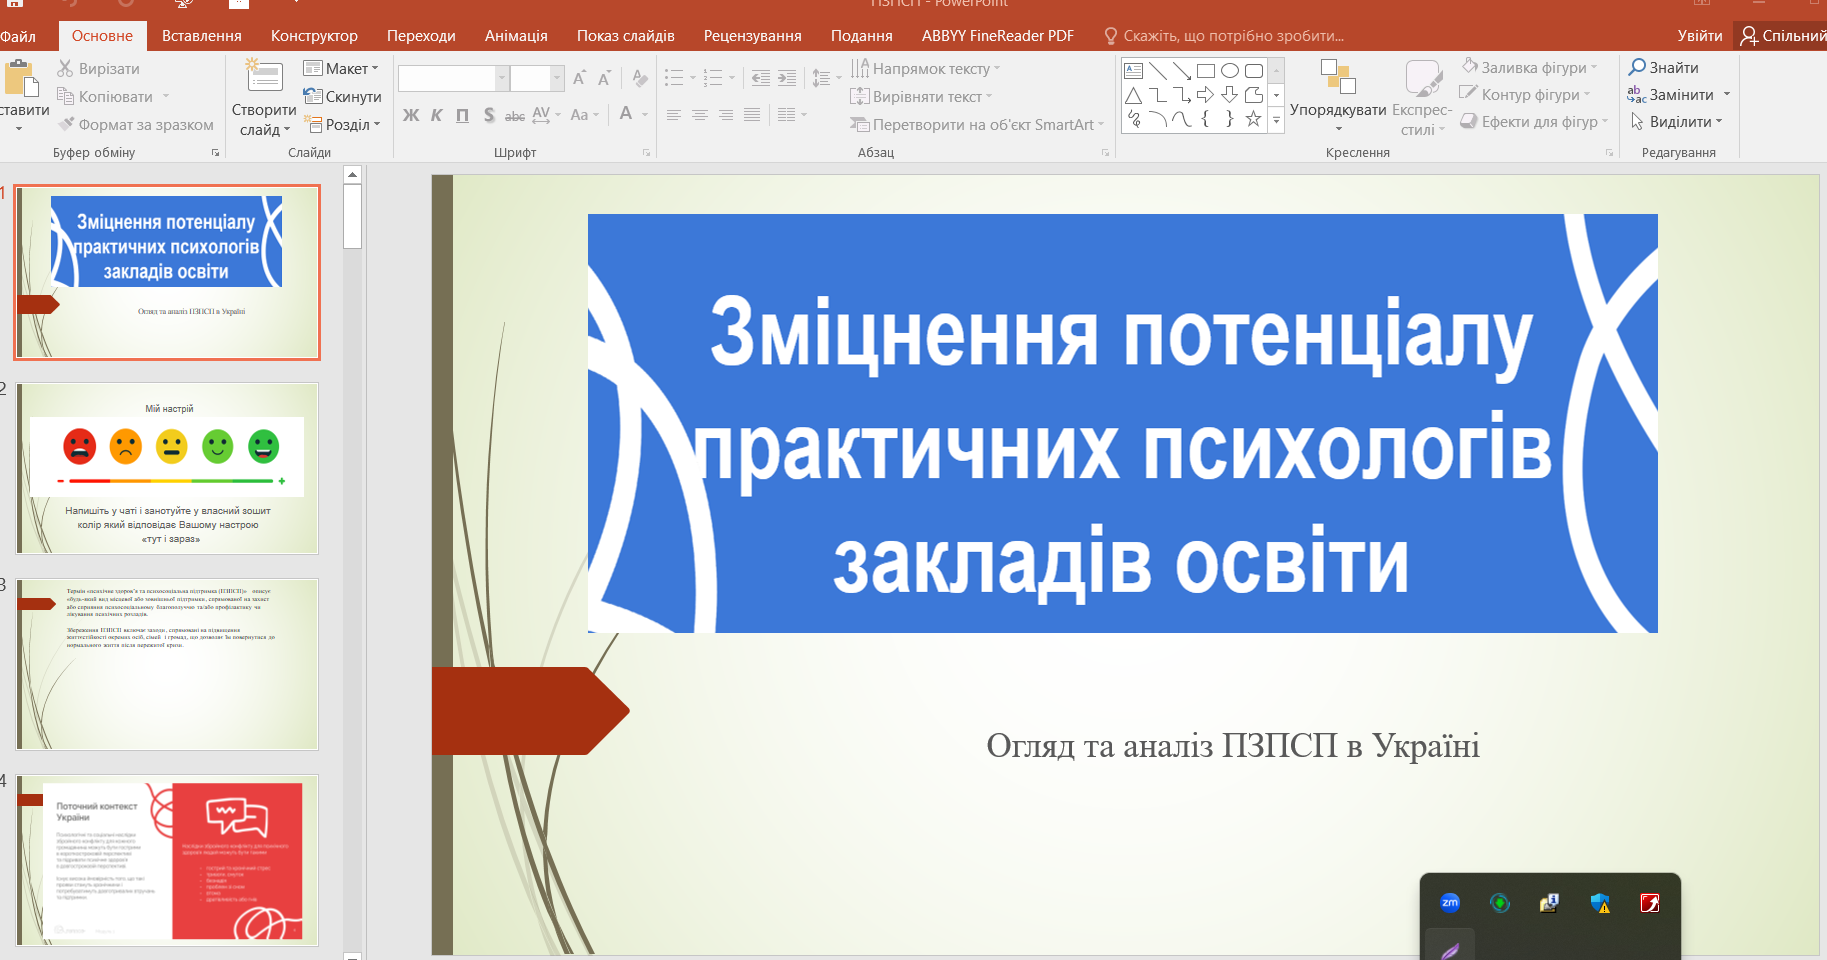
Task: Toggle italic (К) formatting
Action: point(437,115)
